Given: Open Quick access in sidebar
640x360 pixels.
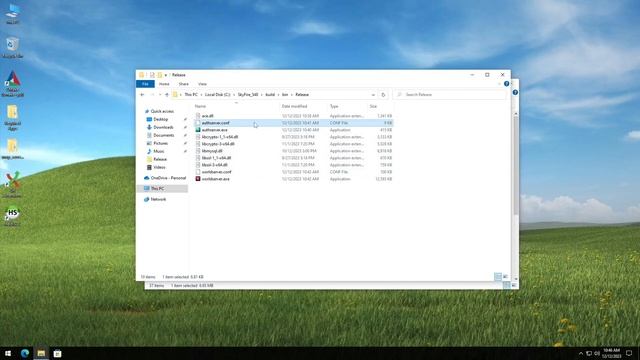Looking at the screenshot, I should point(162,111).
